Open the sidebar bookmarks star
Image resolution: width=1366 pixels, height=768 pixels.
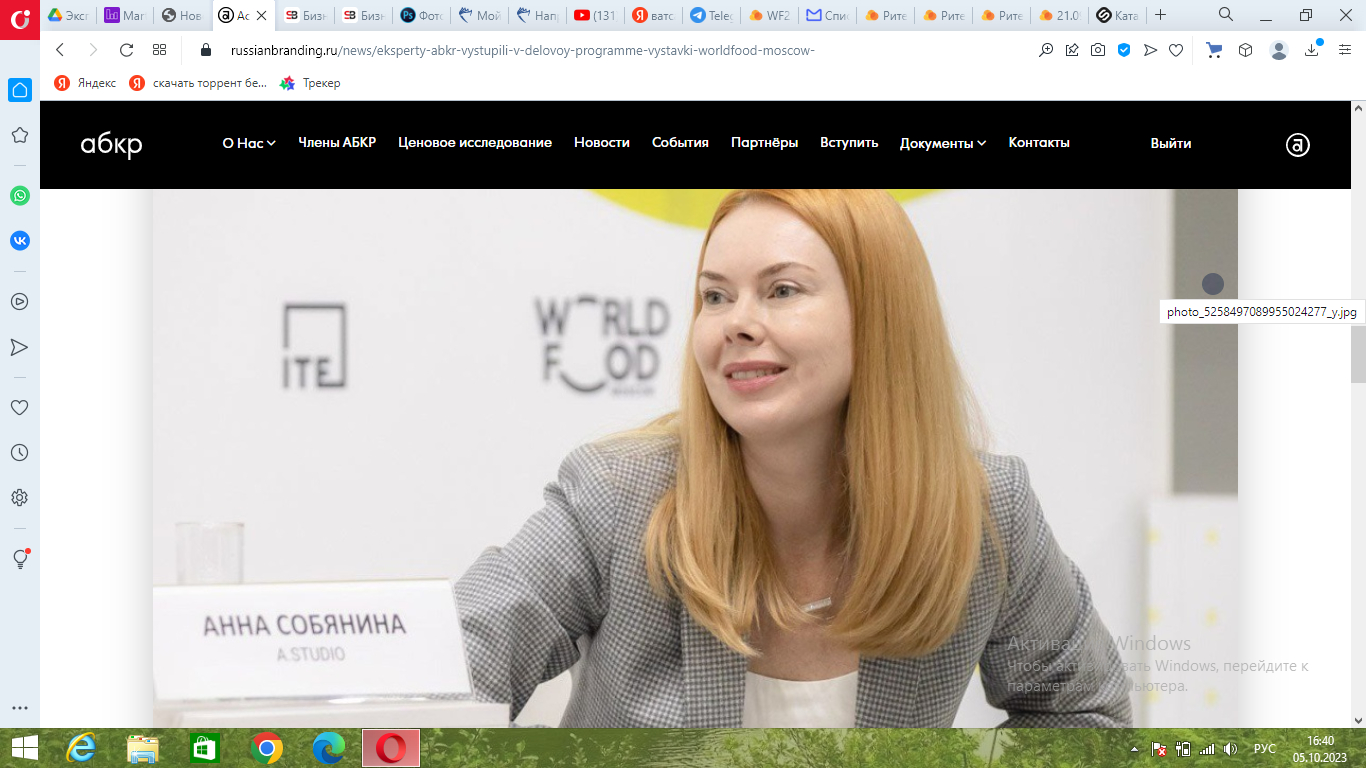point(20,135)
